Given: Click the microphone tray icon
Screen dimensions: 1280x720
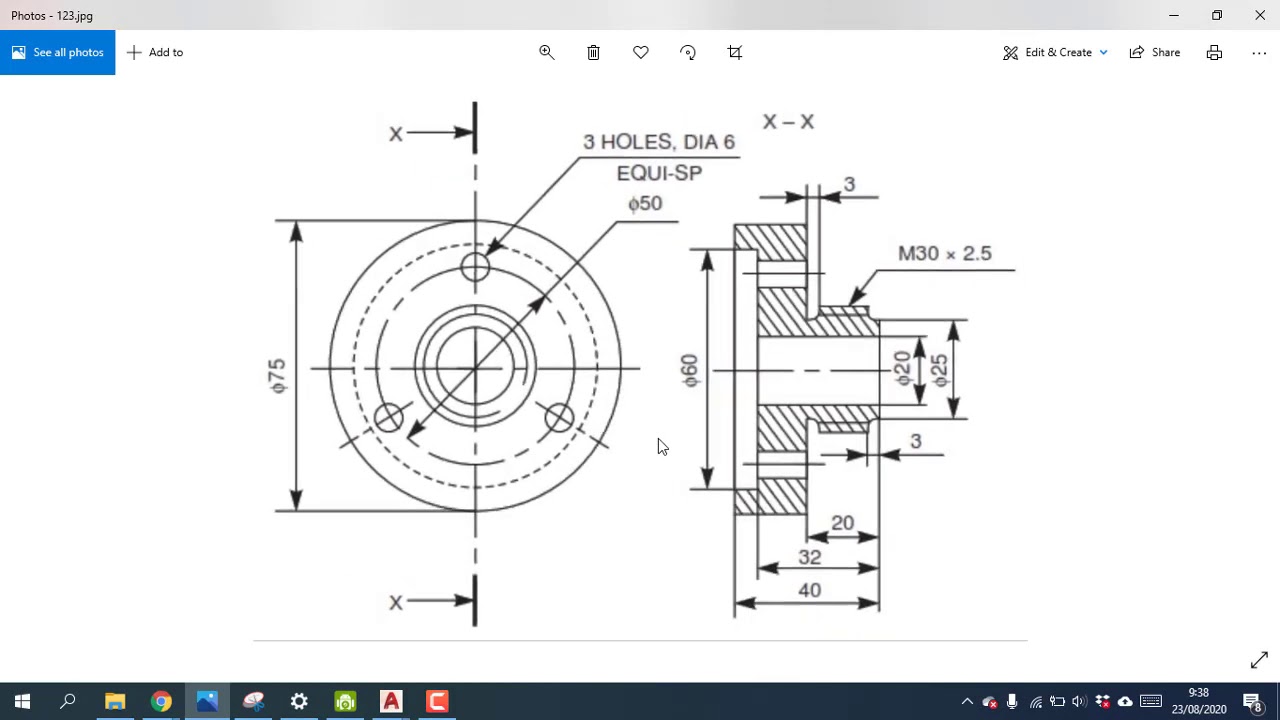Looking at the screenshot, I should pyautogui.click(x=1012, y=701).
